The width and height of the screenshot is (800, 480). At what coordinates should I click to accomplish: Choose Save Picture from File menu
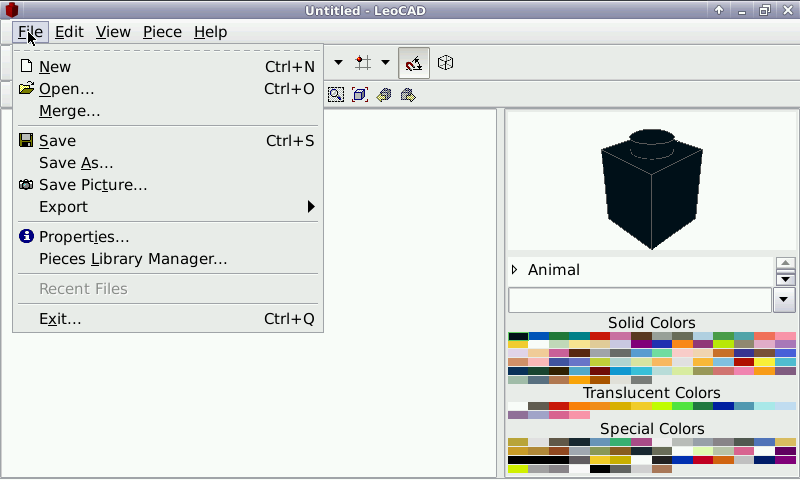[93, 185]
